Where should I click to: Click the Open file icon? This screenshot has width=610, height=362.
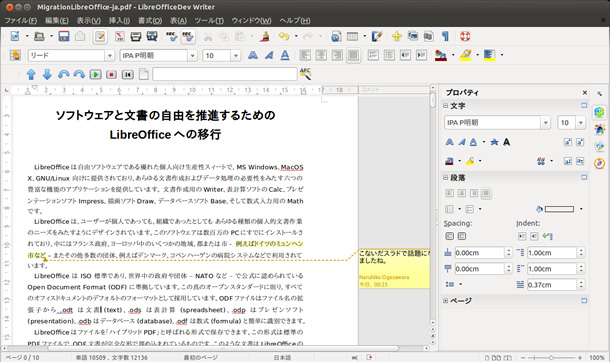(39, 36)
